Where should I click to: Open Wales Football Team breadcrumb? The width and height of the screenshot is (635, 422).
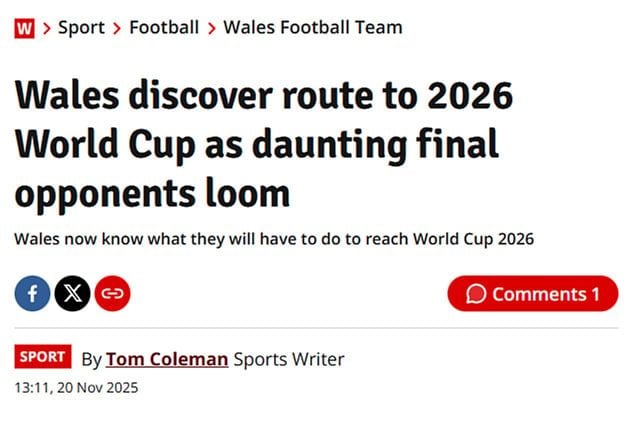point(312,27)
